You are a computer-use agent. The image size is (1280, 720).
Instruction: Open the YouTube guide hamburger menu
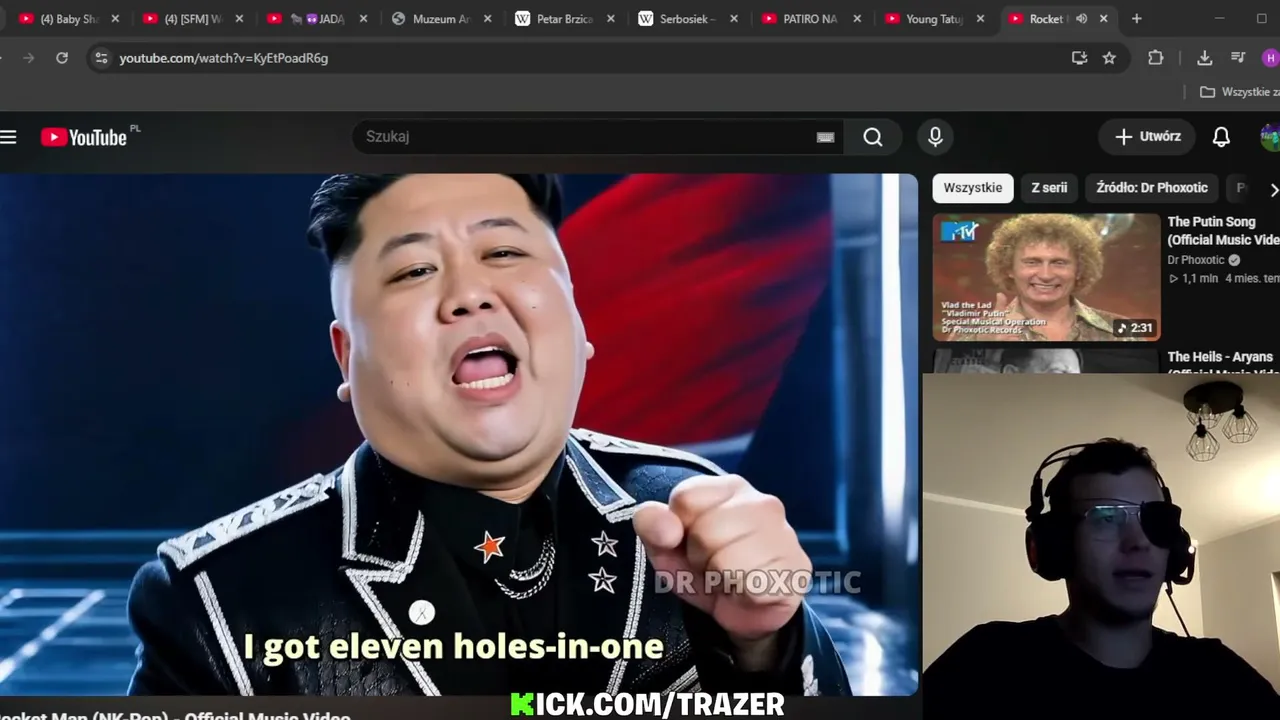pos(8,137)
